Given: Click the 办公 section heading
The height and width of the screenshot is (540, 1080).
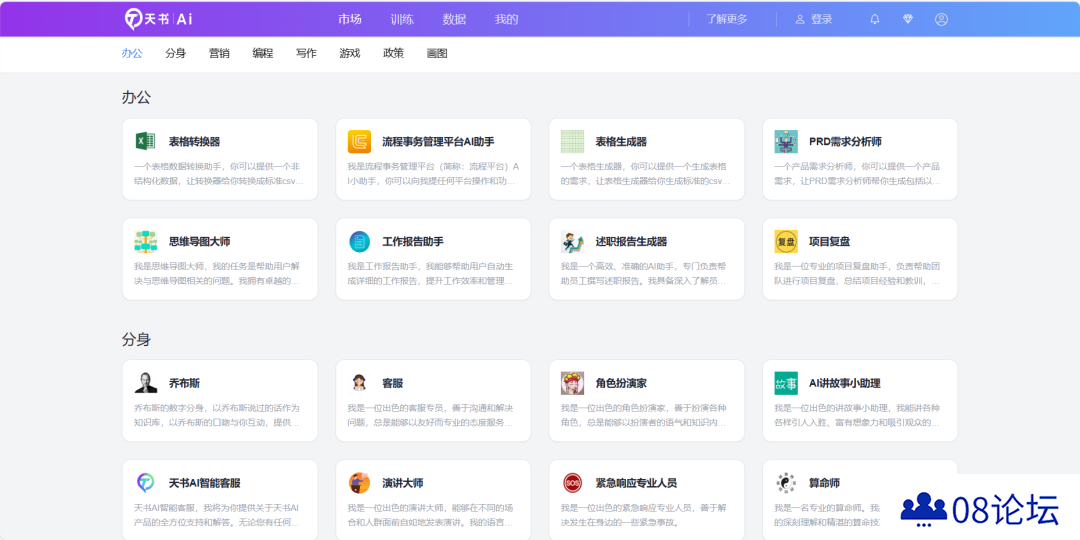Looking at the screenshot, I should pyautogui.click(x=136, y=97).
